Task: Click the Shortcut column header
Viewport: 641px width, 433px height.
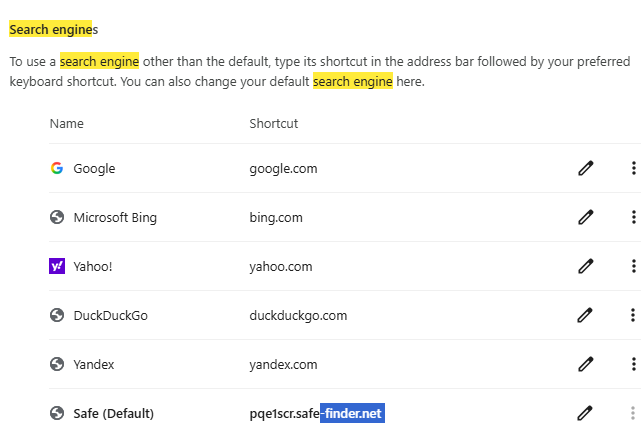Action: coord(274,124)
